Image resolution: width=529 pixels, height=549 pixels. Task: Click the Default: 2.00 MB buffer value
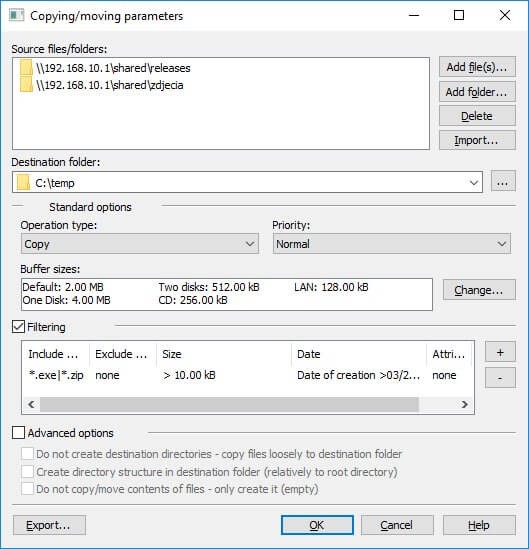63,287
